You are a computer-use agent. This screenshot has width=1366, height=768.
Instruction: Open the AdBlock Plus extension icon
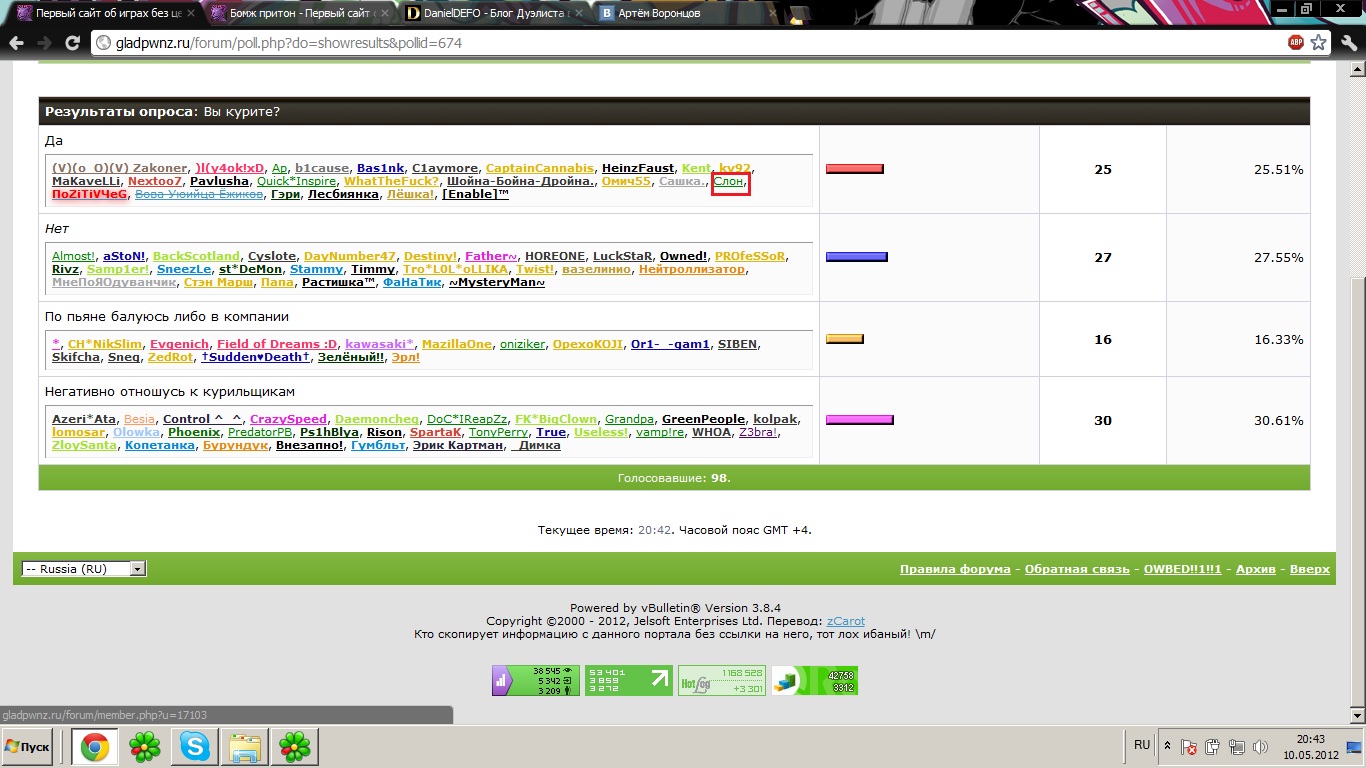click(1296, 43)
